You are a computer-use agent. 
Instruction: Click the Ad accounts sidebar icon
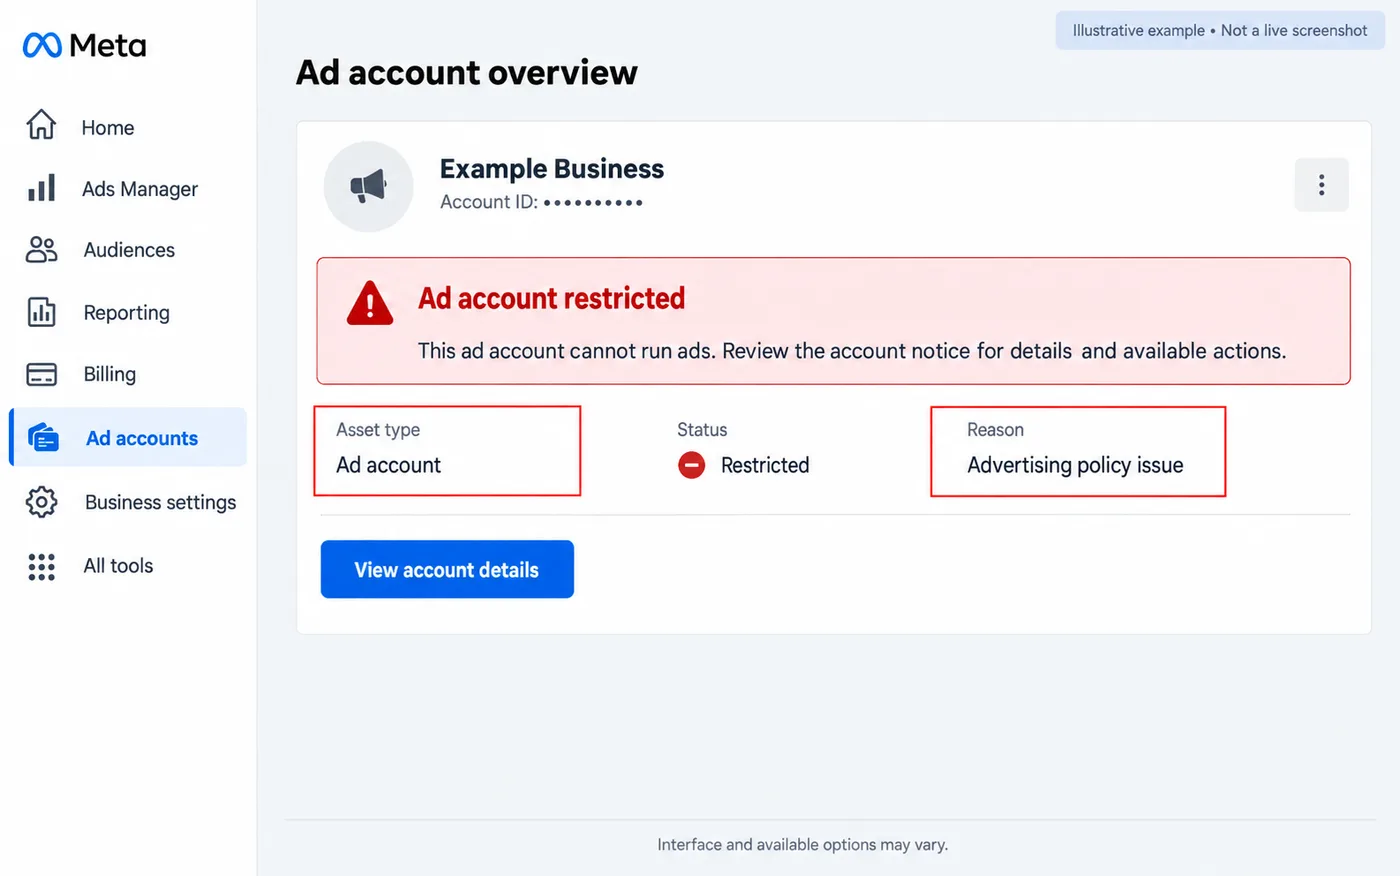(43, 437)
